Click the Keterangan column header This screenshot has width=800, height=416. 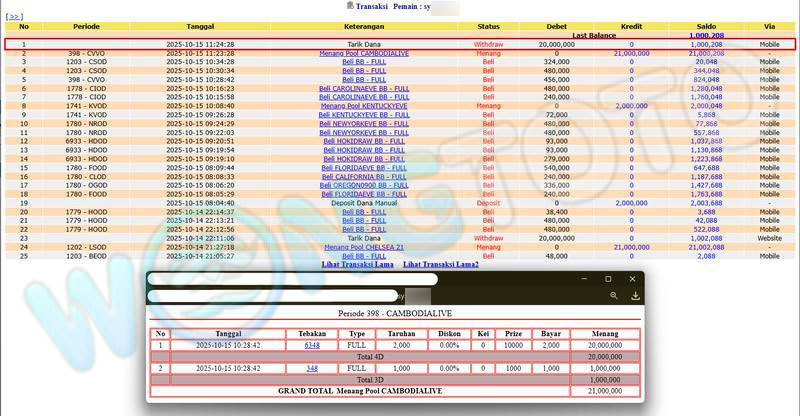[x=363, y=26]
